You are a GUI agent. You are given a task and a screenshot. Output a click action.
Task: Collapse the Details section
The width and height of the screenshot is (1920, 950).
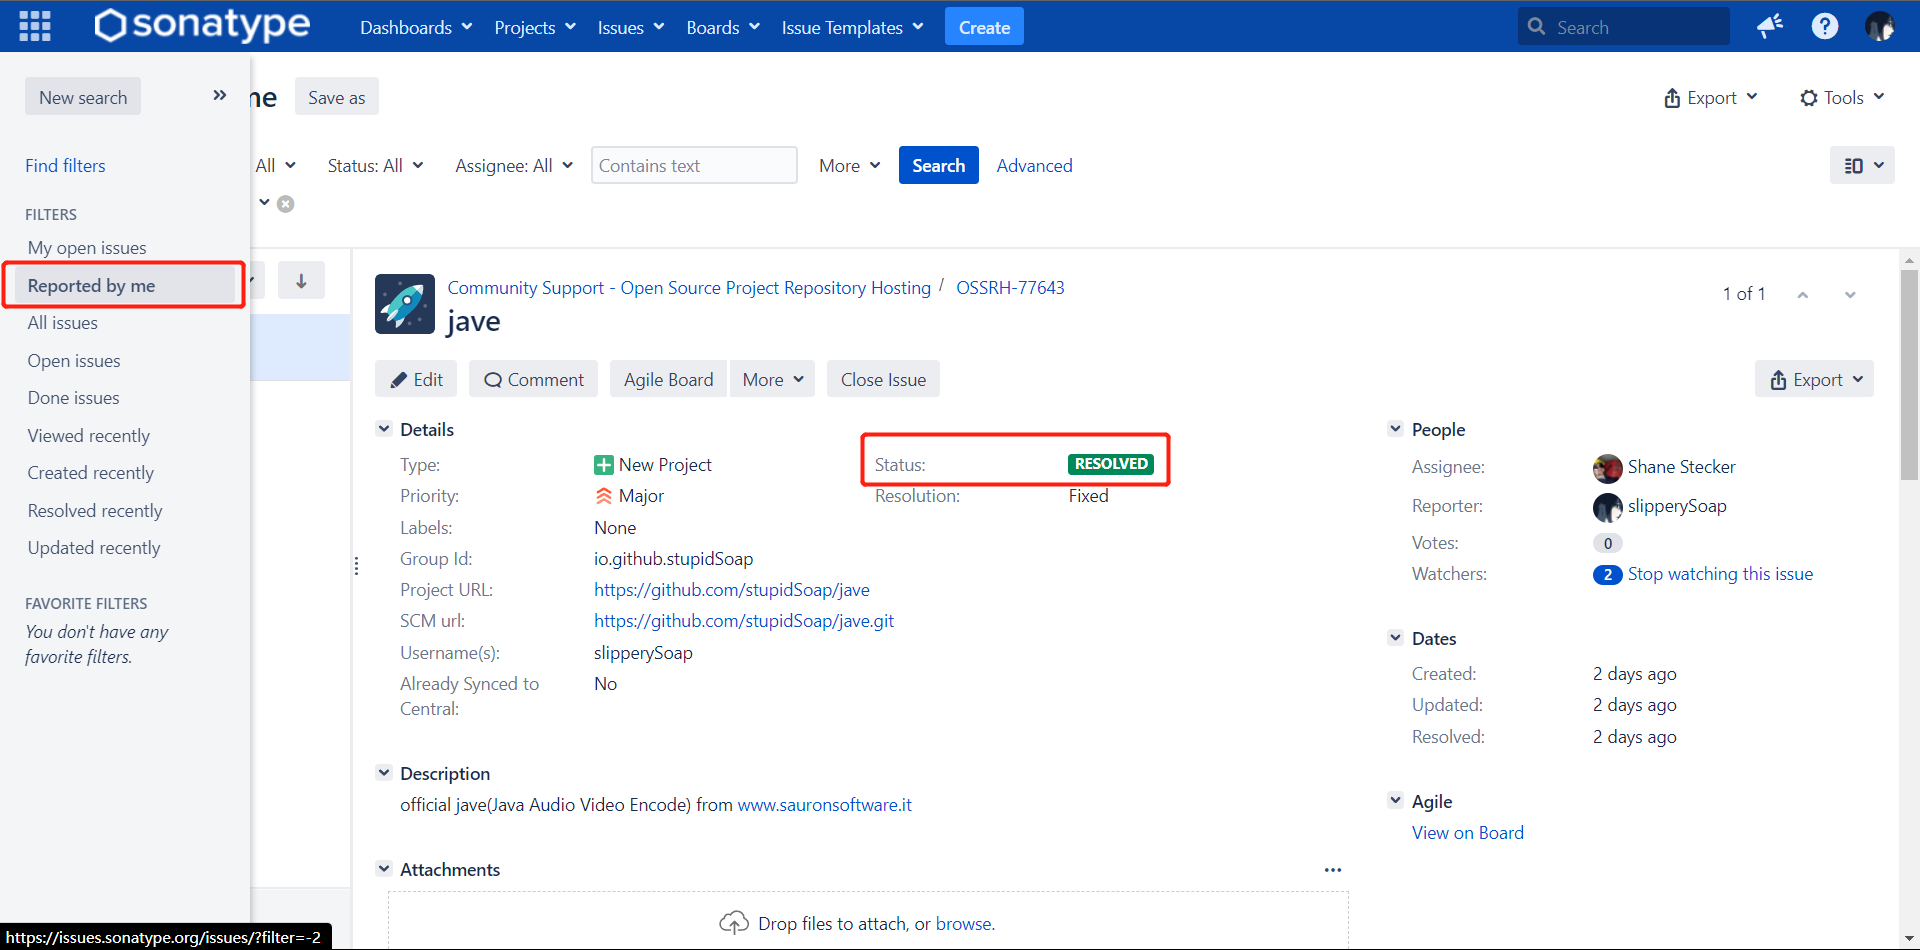pyautogui.click(x=384, y=429)
